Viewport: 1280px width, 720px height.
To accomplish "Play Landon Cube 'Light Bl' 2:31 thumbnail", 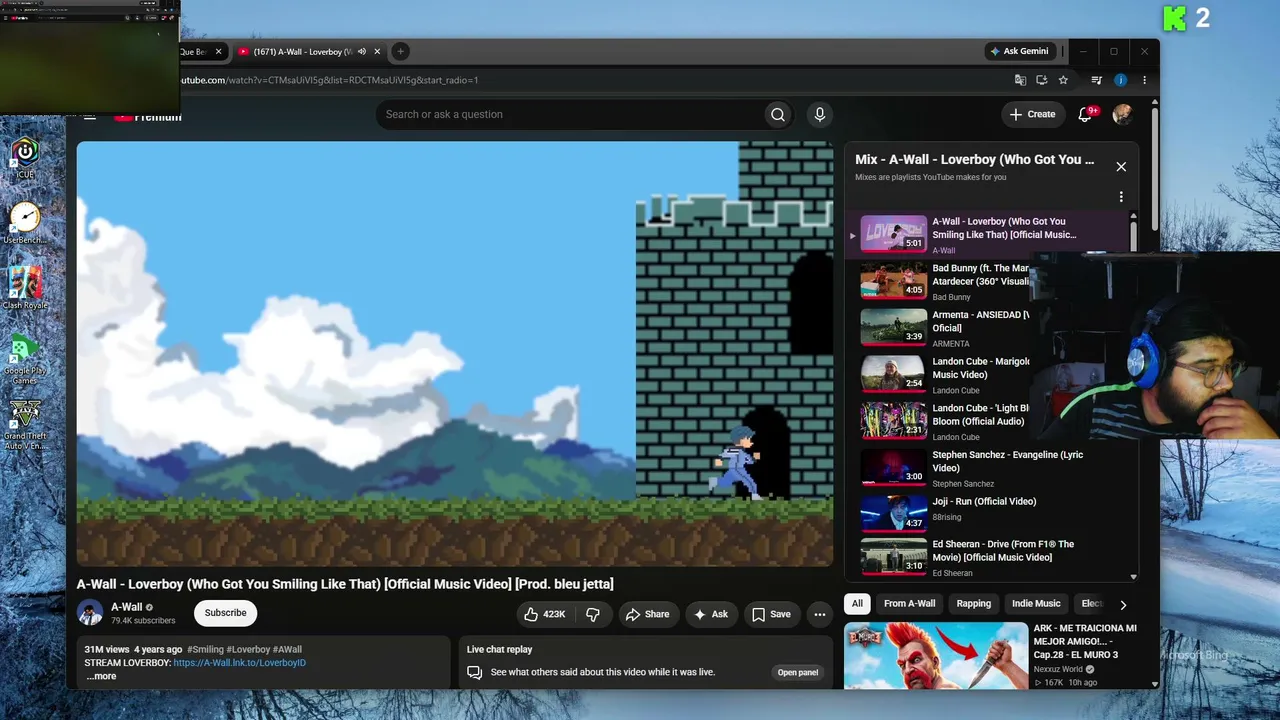I will pyautogui.click(x=894, y=421).
